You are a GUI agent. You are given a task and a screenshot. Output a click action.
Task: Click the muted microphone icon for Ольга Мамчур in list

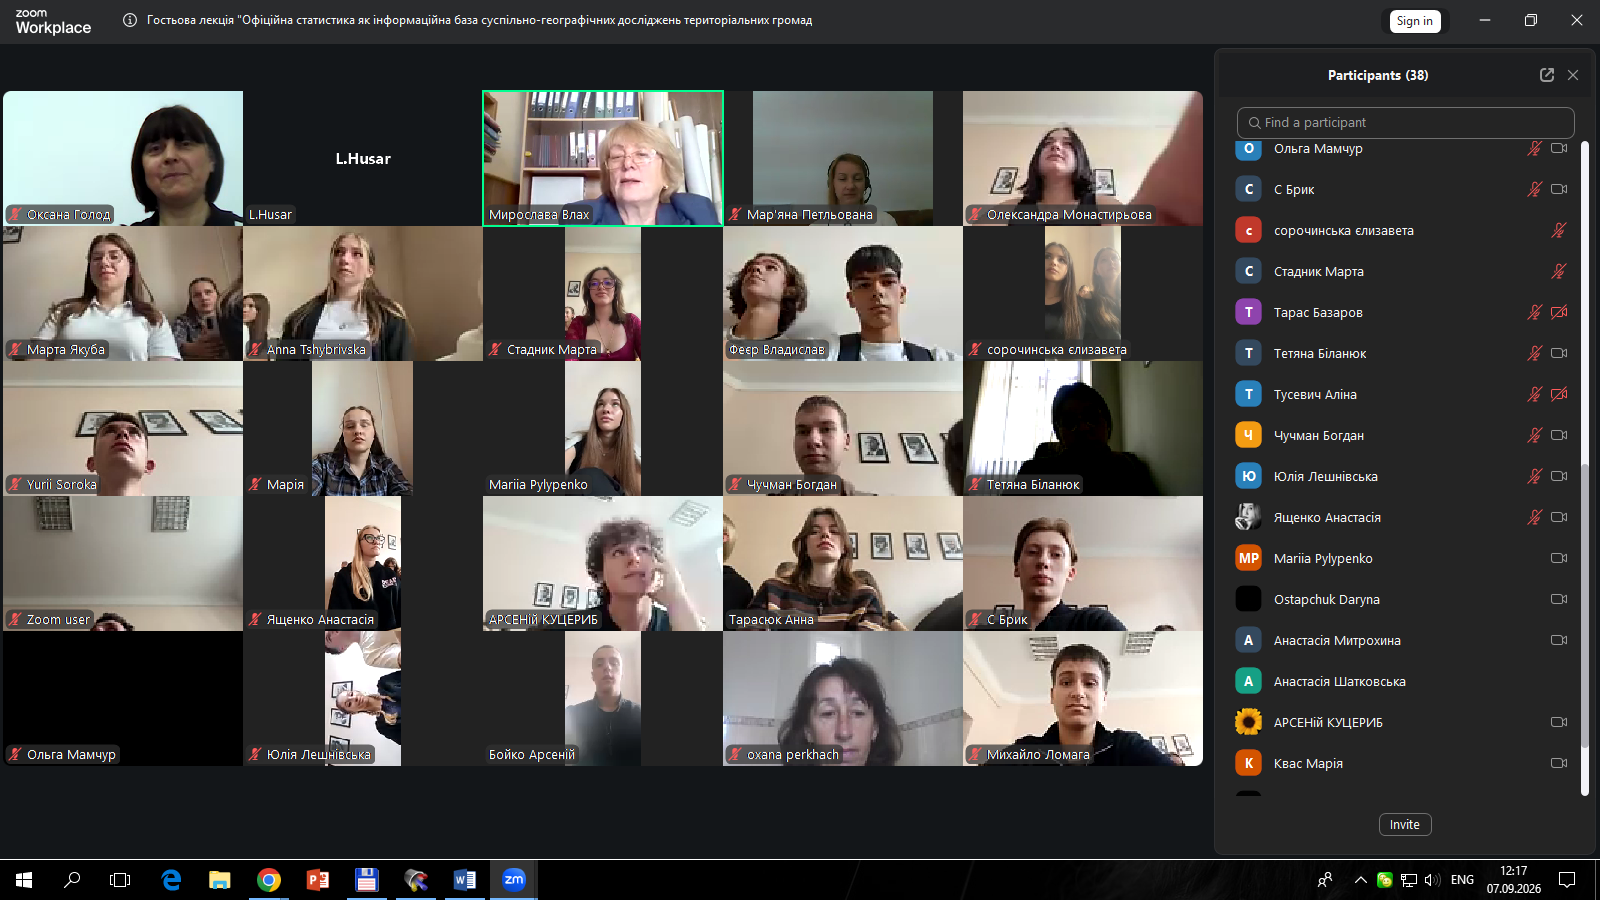pyautogui.click(x=1535, y=148)
